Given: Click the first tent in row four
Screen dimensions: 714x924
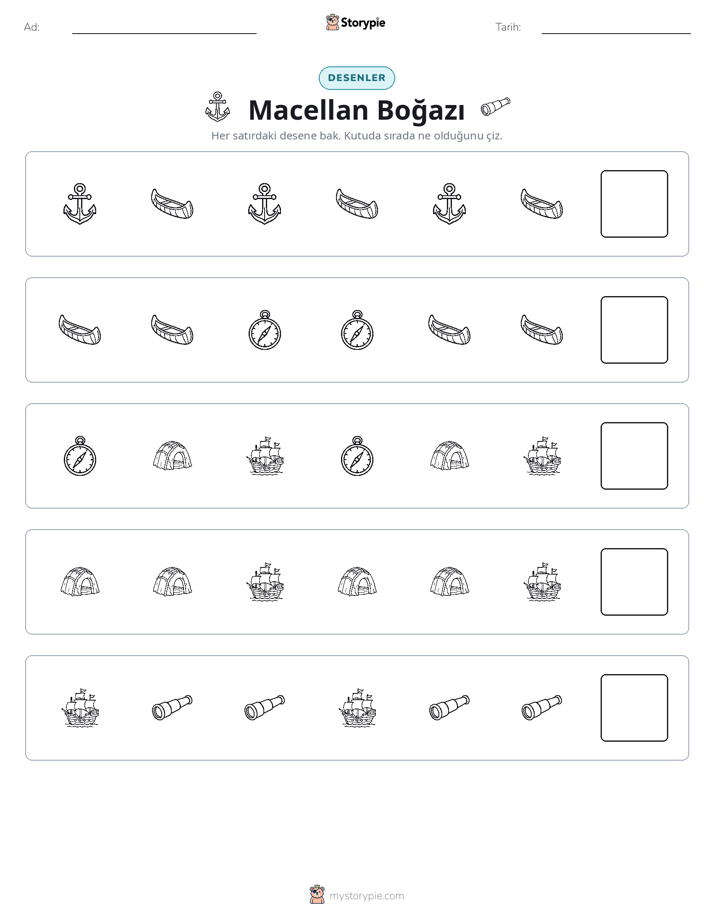Looking at the screenshot, I should [x=80, y=582].
